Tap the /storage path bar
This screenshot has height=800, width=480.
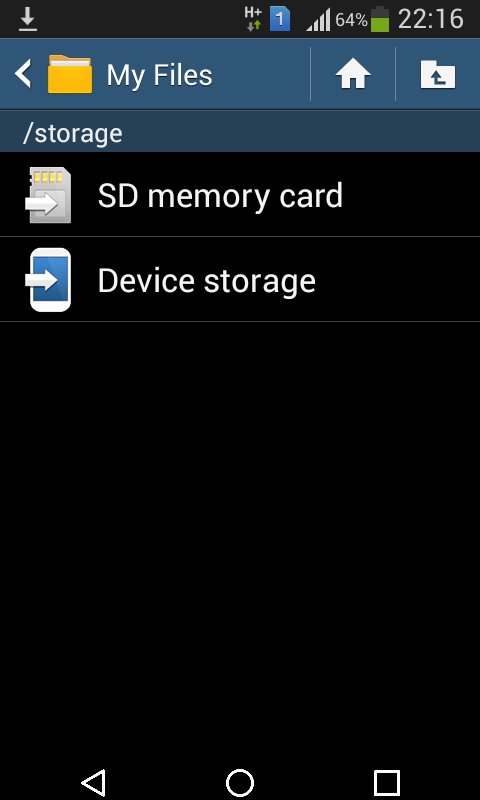point(240,132)
